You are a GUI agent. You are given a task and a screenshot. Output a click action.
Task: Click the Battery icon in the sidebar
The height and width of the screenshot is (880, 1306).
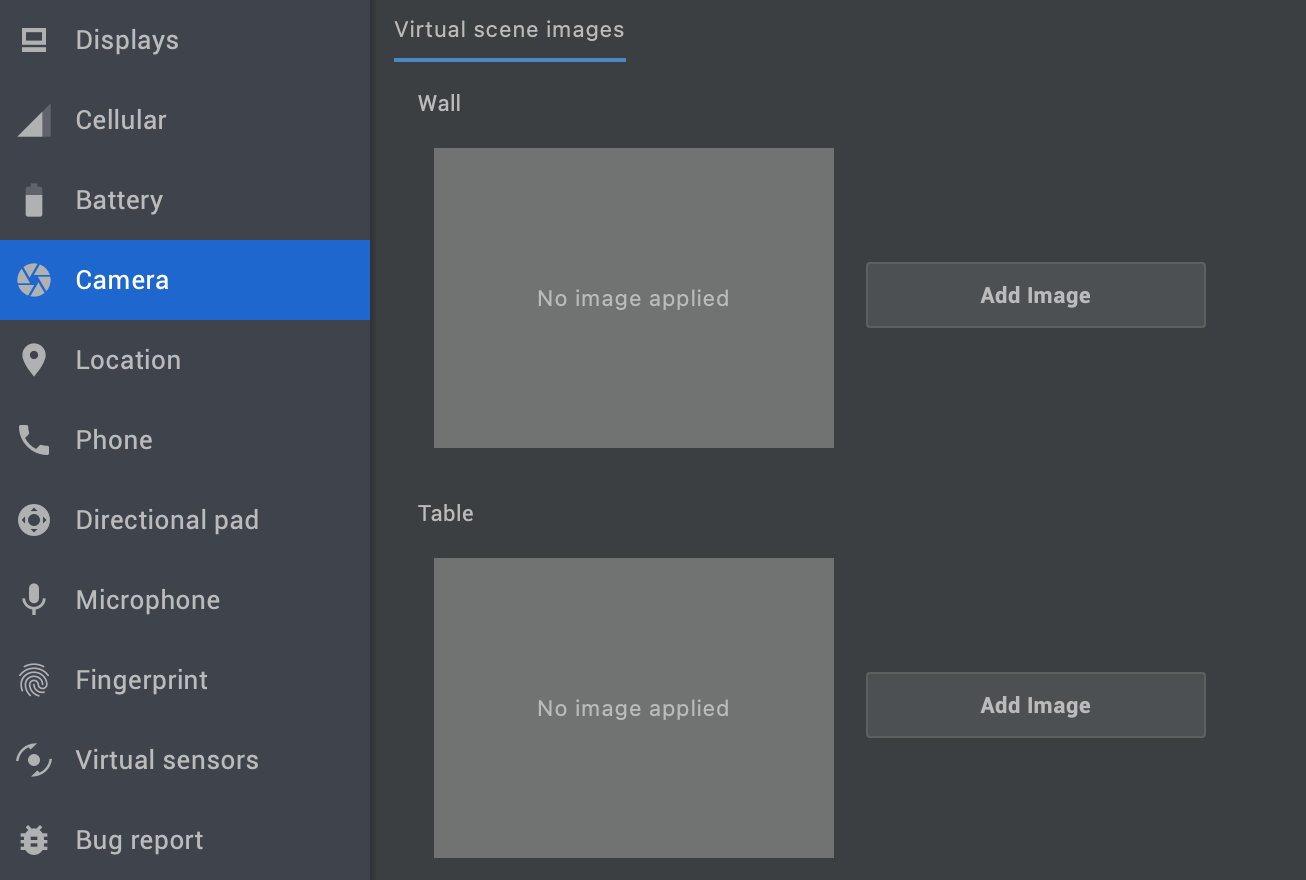33,200
